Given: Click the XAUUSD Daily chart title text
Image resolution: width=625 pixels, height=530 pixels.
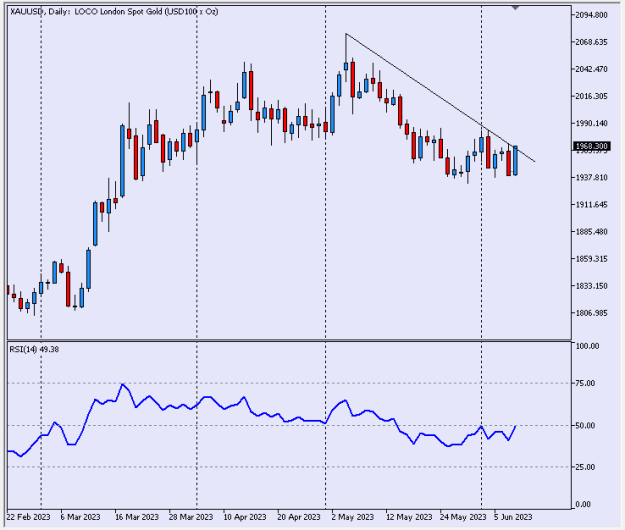Looking at the screenshot, I should click(x=114, y=12).
